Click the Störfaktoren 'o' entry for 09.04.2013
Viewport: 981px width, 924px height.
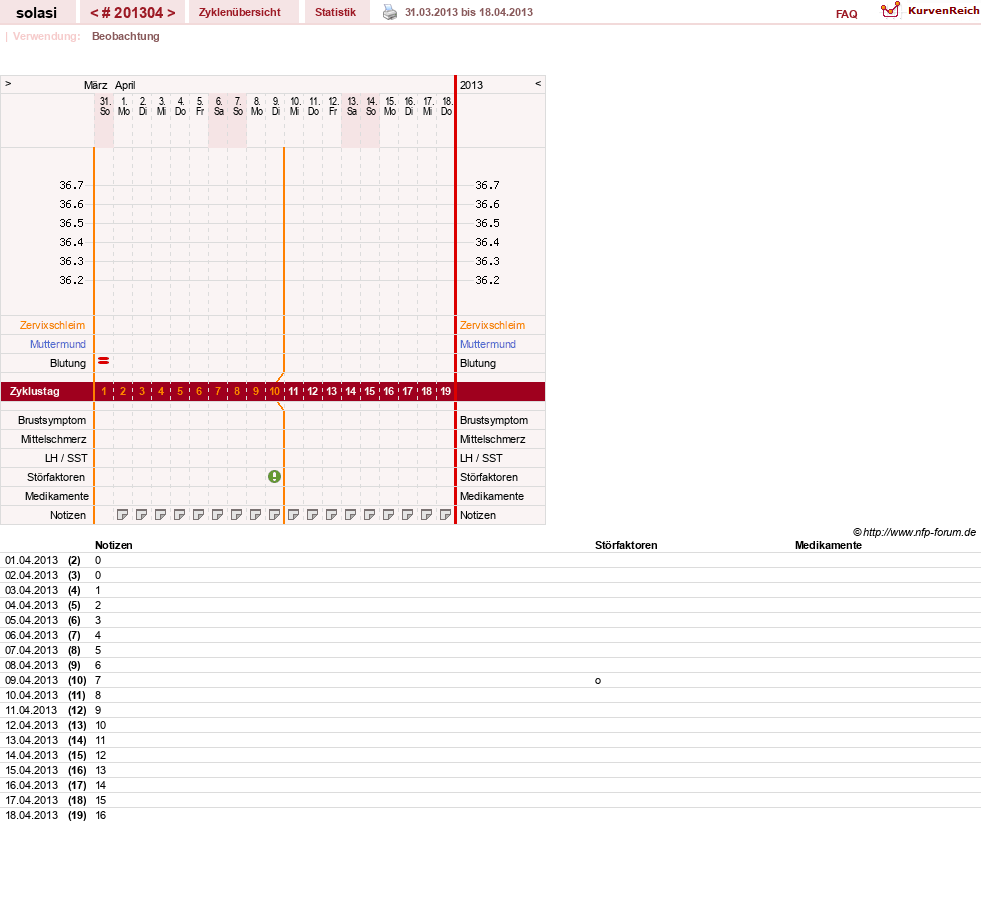[598, 681]
